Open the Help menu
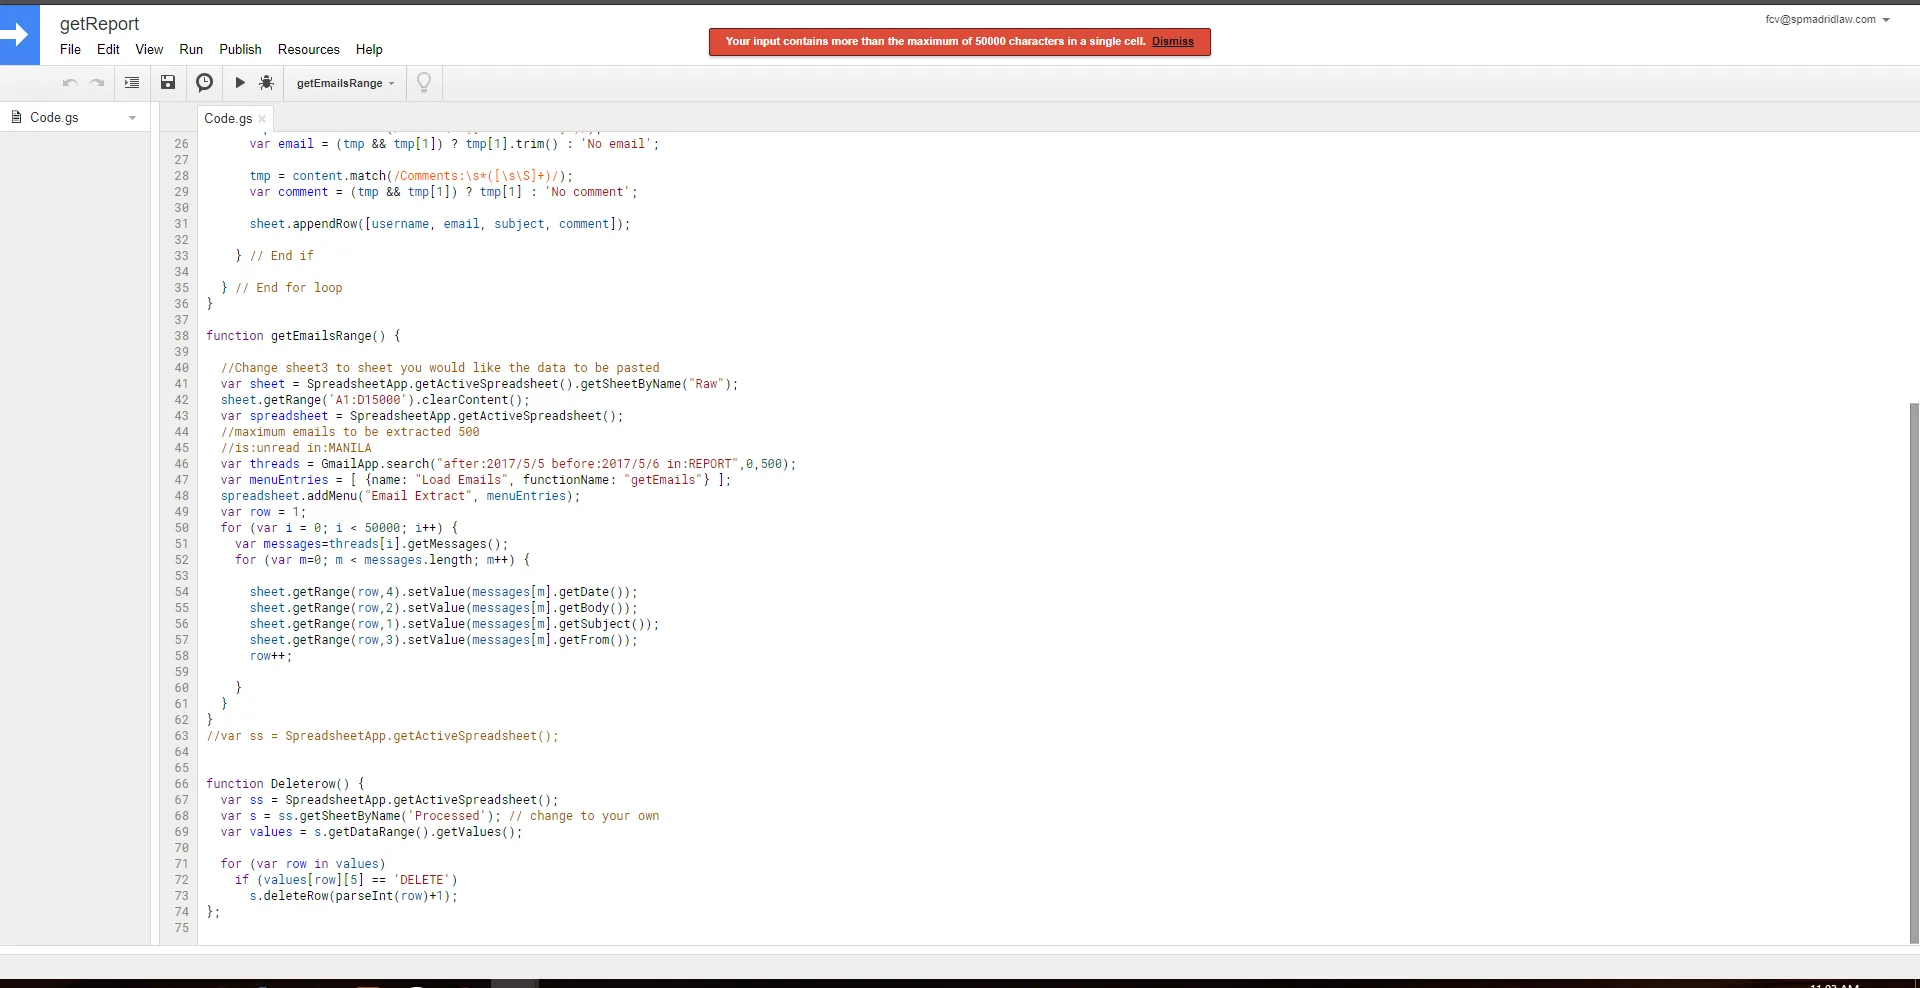 (x=369, y=49)
